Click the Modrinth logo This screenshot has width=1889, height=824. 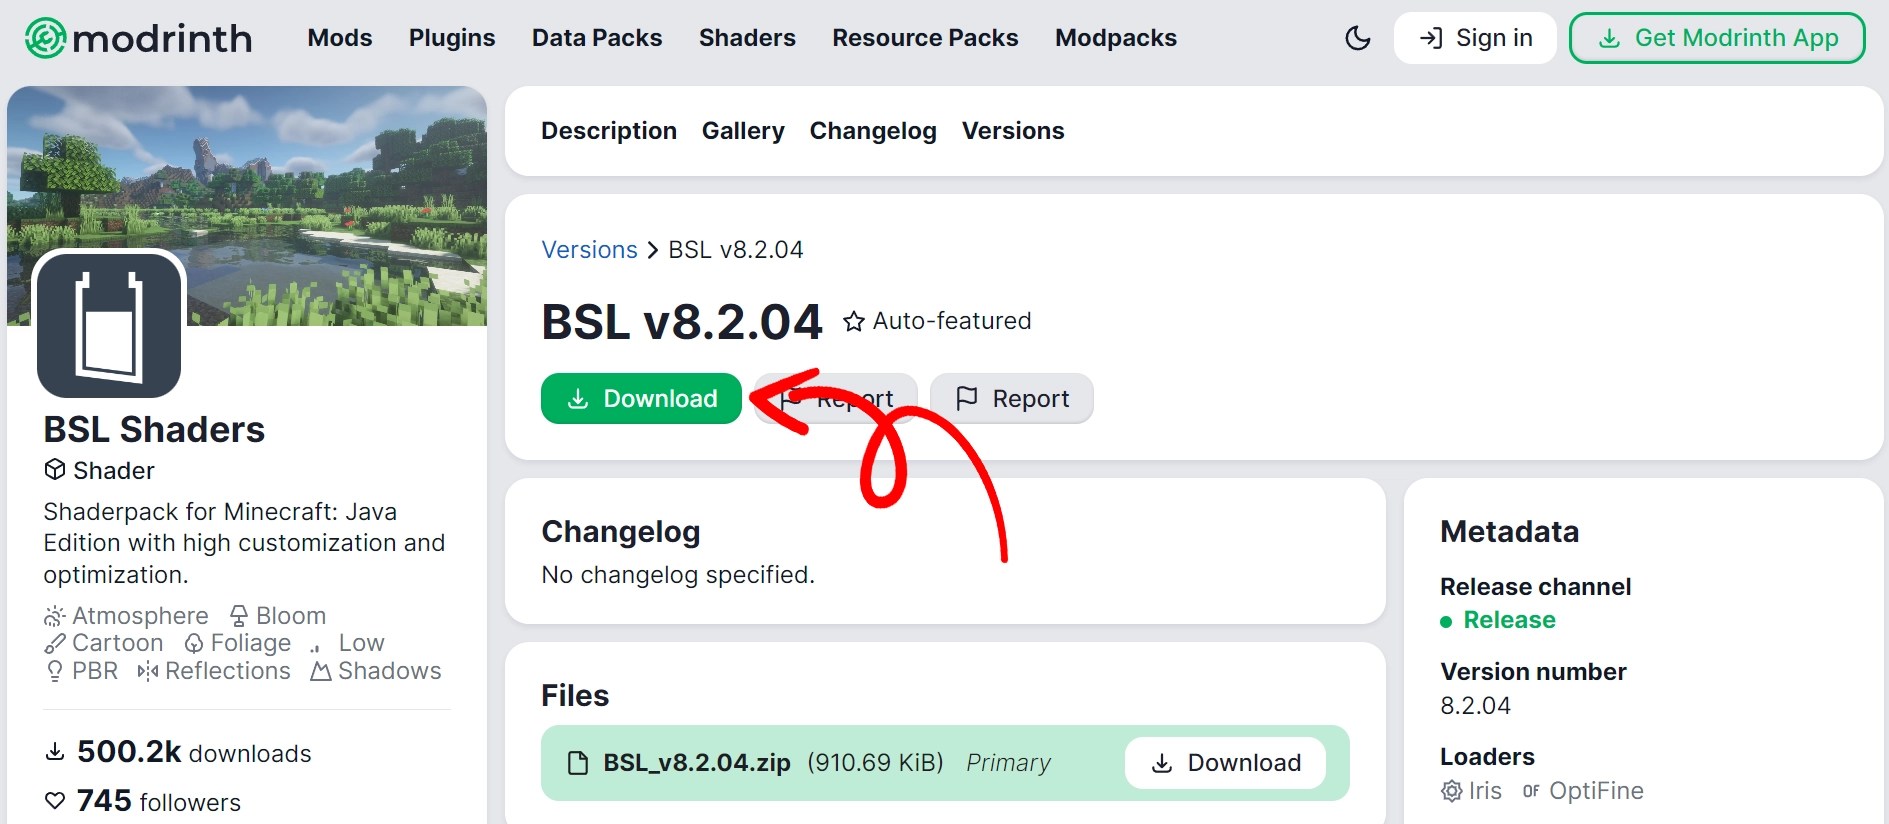pyautogui.click(x=138, y=38)
